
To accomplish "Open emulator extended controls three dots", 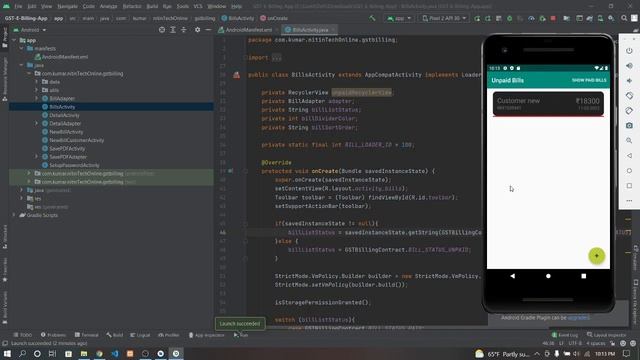I will click(x=629, y=200).
